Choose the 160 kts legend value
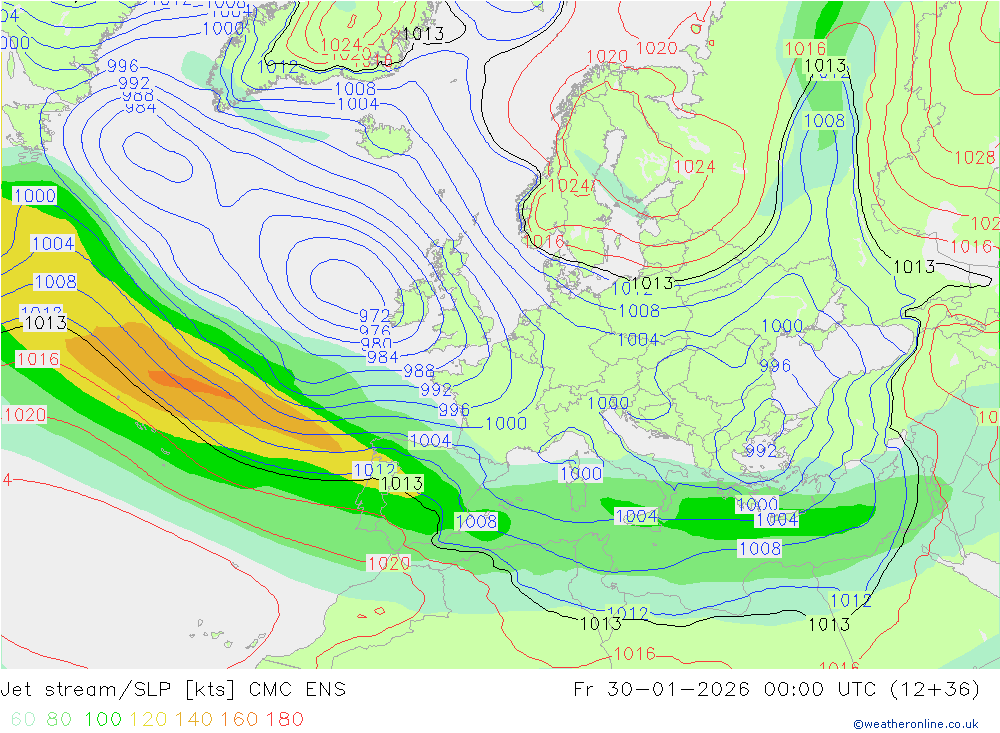This screenshot has height=733, width=1000. pyautogui.click(x=239, y=719)
